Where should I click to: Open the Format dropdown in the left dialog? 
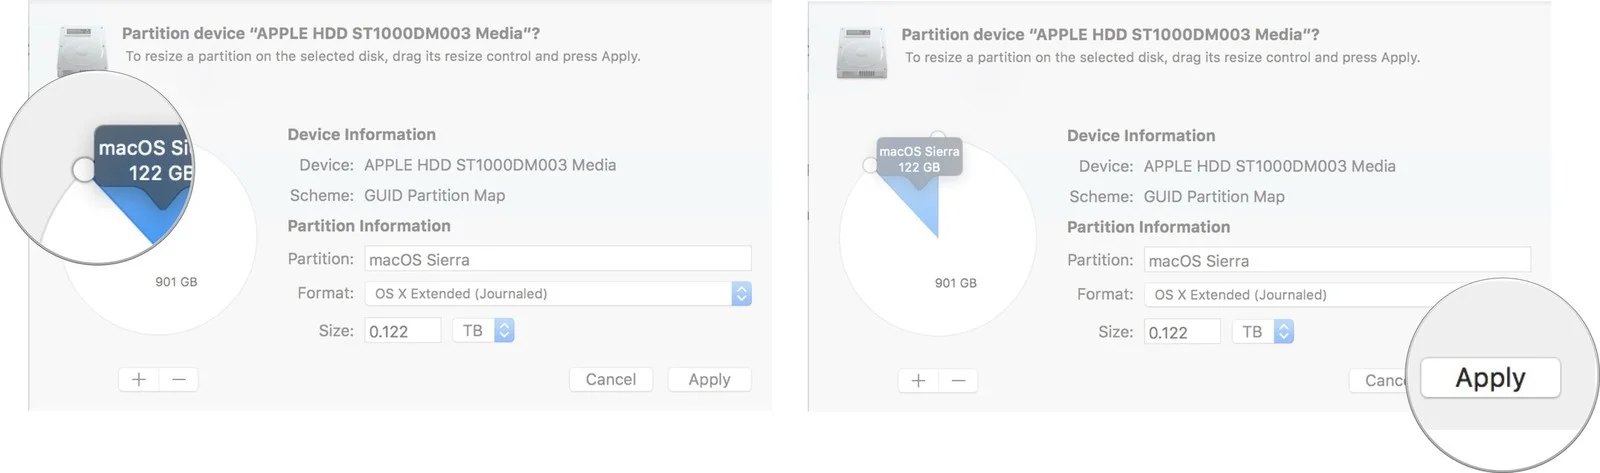[557, 294]
